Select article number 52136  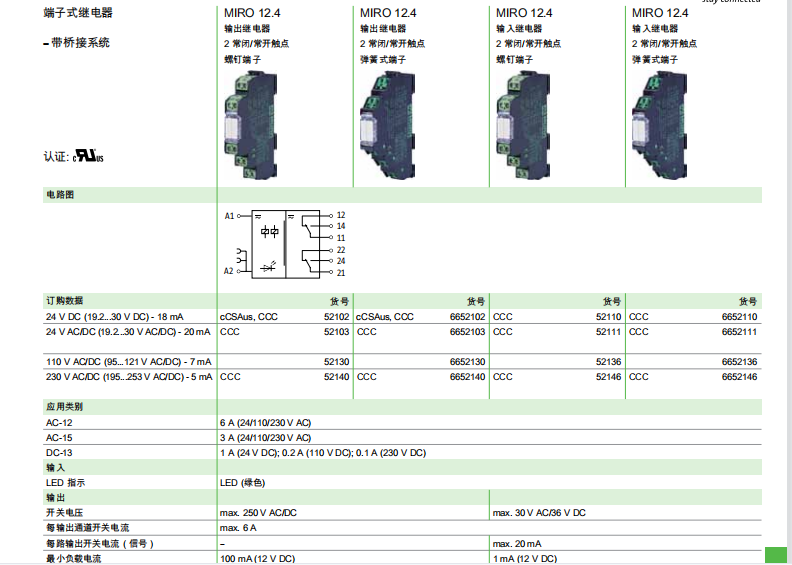(x=609, y=362)
